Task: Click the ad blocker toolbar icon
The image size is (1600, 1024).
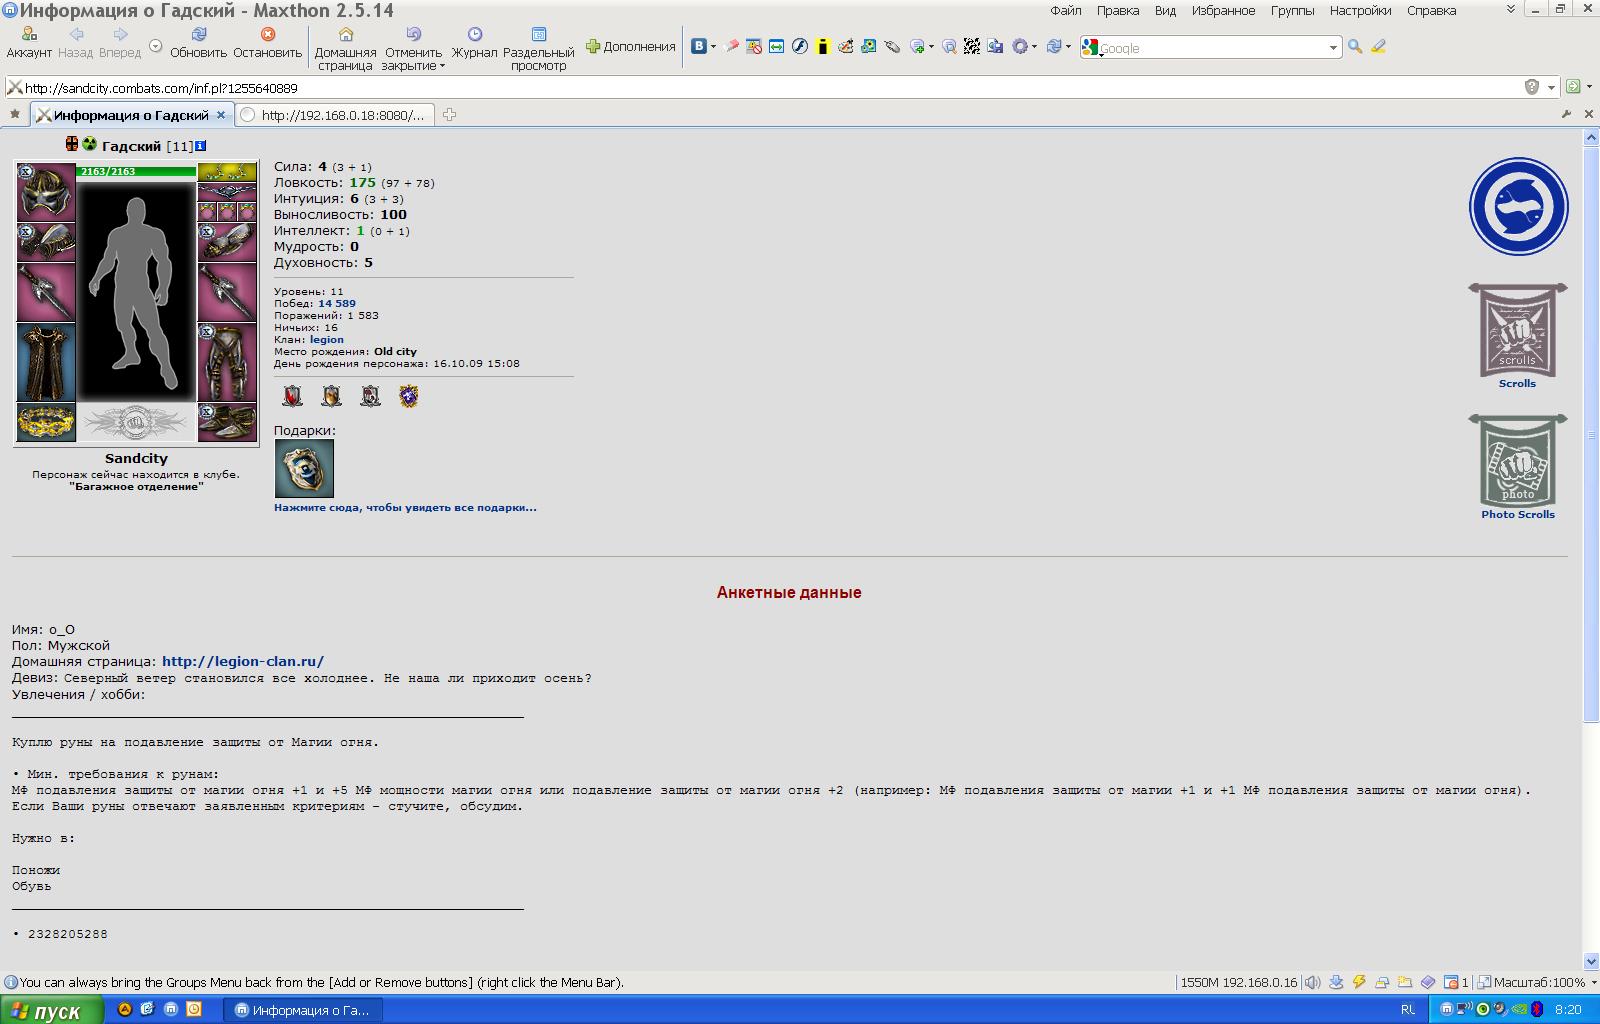Action: click(754, 46)
